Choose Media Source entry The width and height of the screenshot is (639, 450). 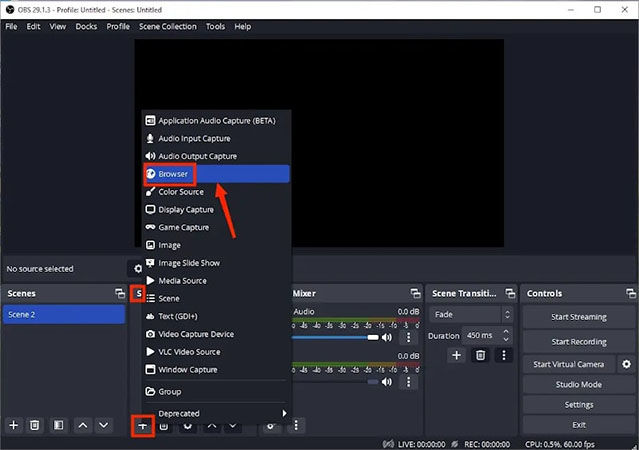[216, 280]
